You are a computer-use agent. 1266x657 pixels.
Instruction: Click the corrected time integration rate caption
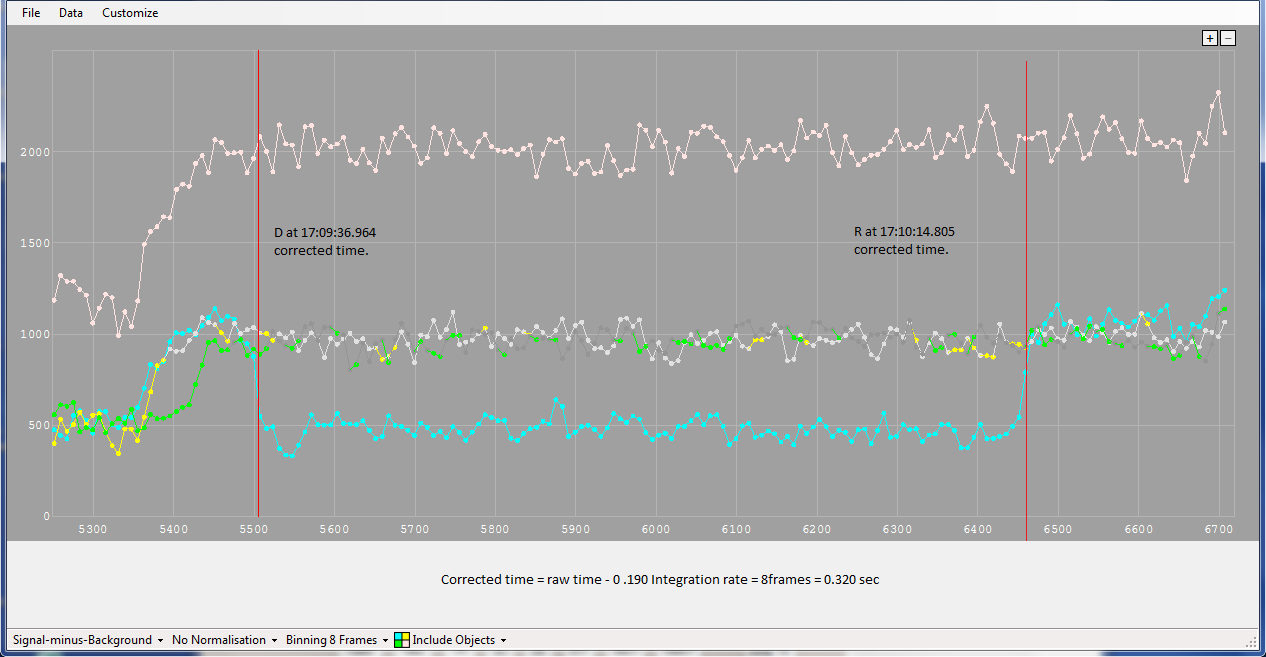(660, 580)
